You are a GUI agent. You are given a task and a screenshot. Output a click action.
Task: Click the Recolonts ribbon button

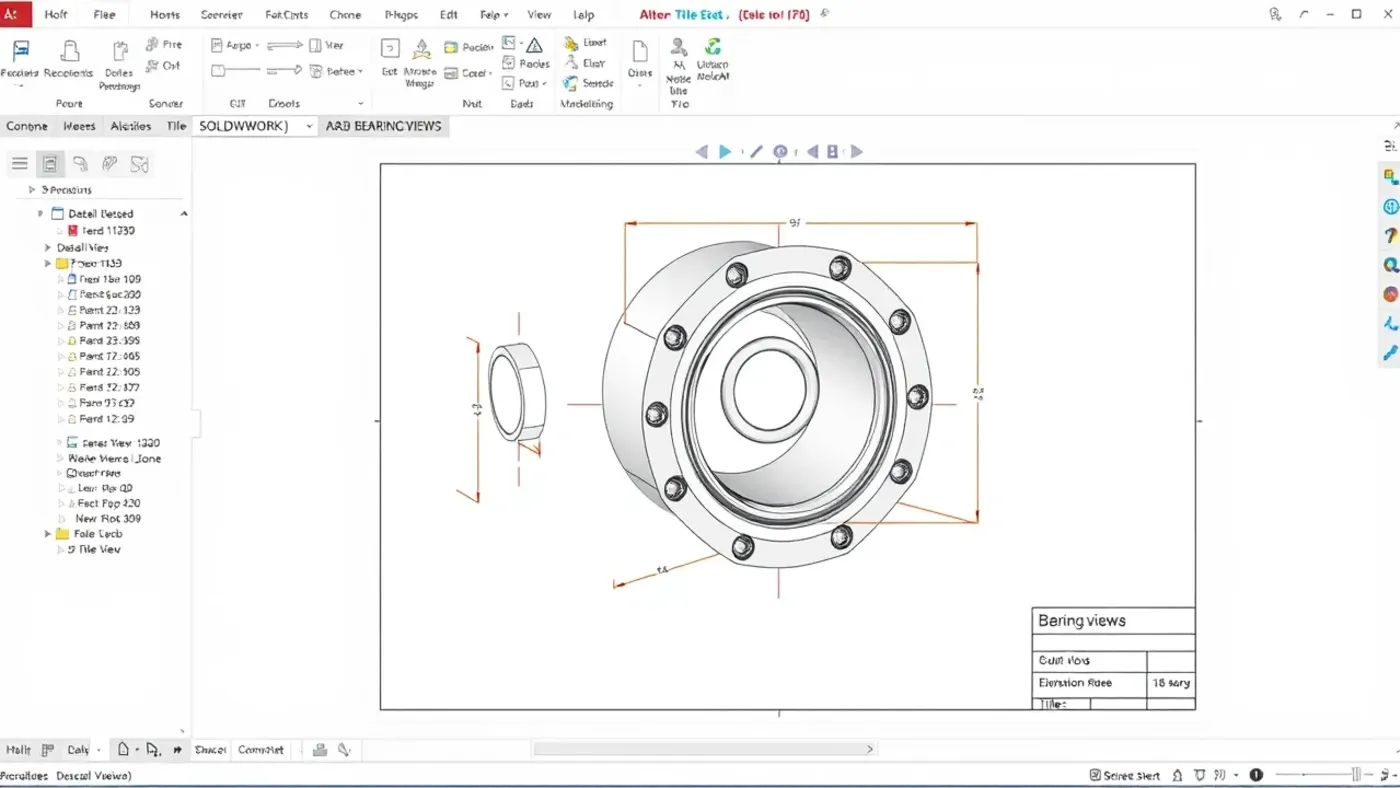point(68,59)
